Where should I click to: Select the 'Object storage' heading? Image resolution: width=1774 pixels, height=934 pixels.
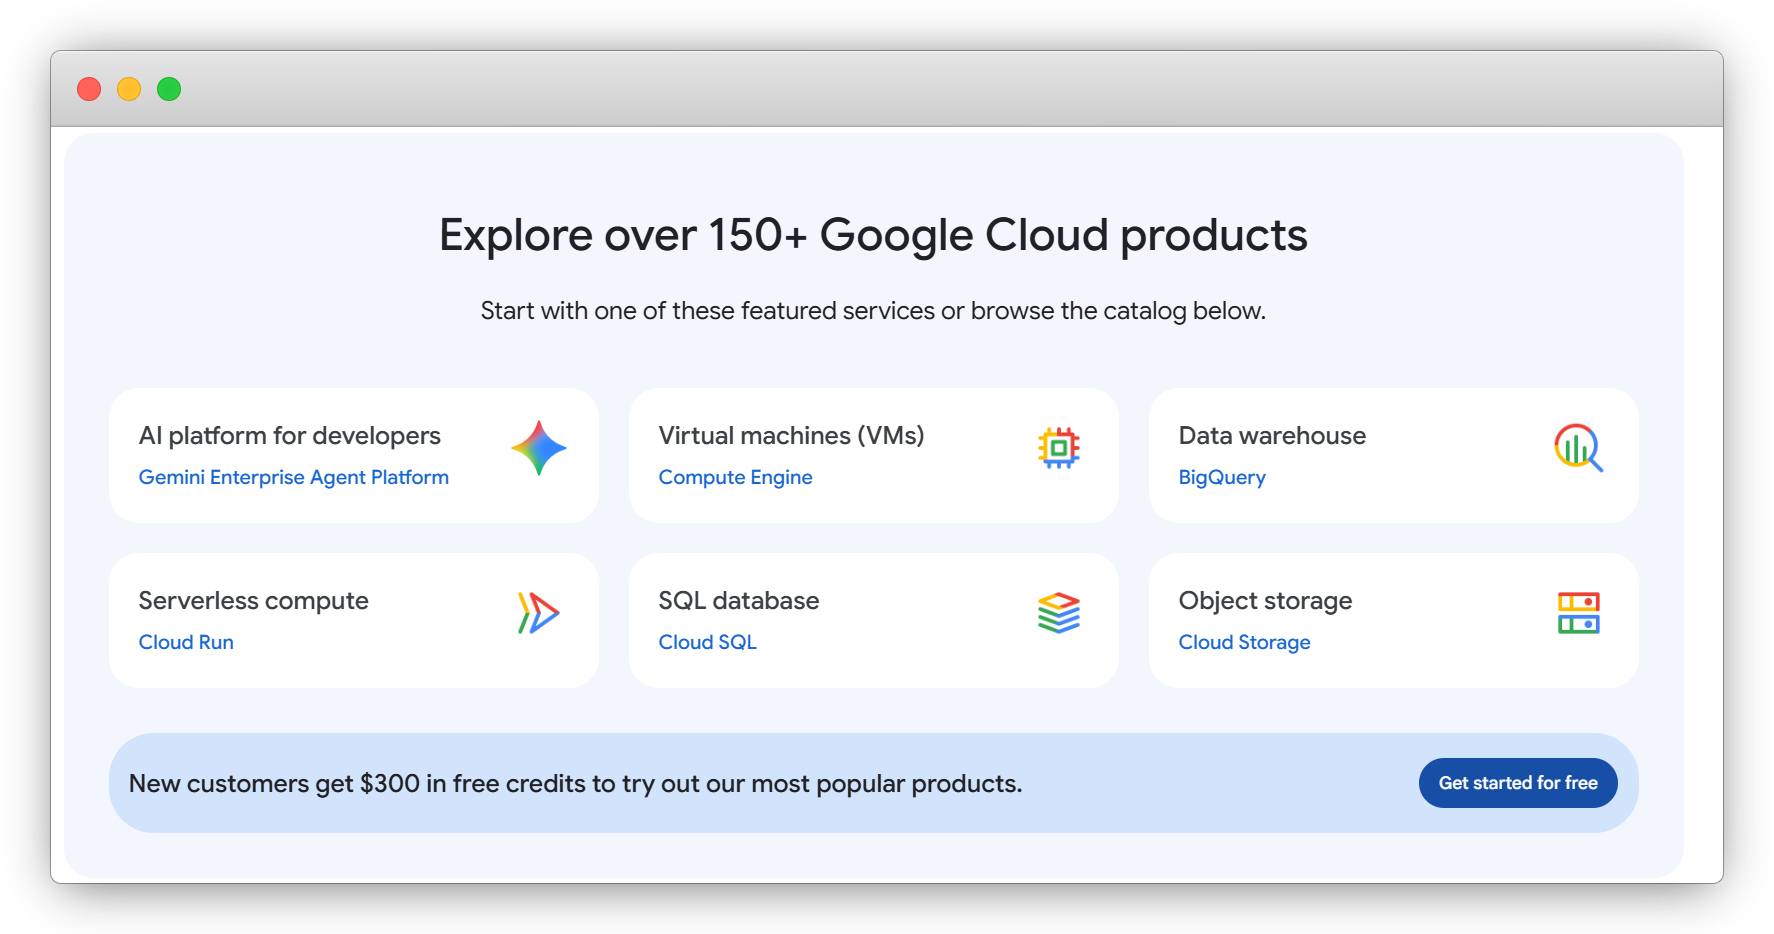1265,601
